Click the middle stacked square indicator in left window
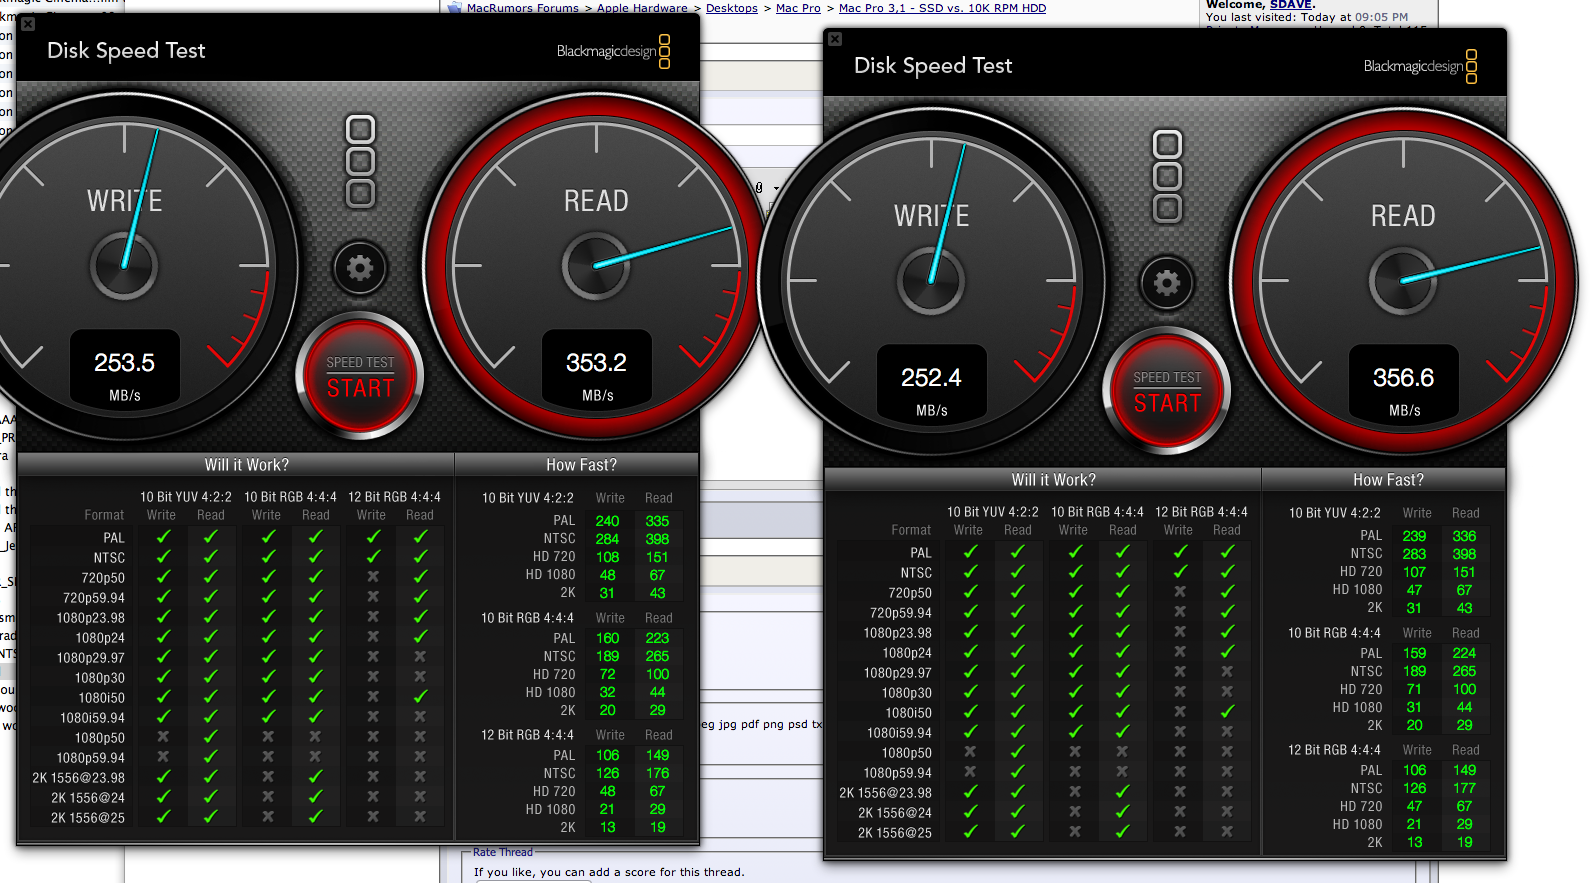 tap(360, 161)
